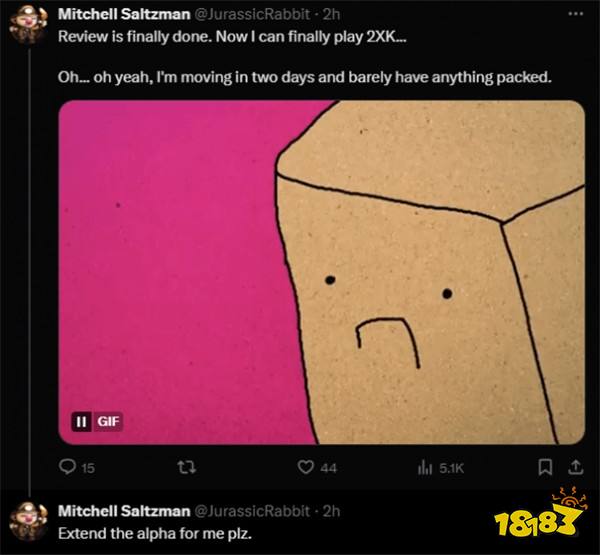Open the sad cardboard box GIF image
This screenshot has width=600, height=555.
coord(321,272)
